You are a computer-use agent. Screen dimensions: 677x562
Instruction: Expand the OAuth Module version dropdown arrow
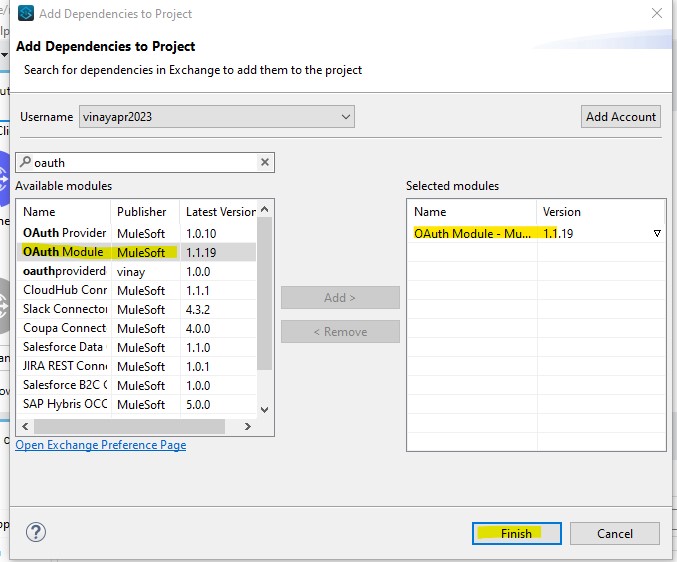(656, 233)
